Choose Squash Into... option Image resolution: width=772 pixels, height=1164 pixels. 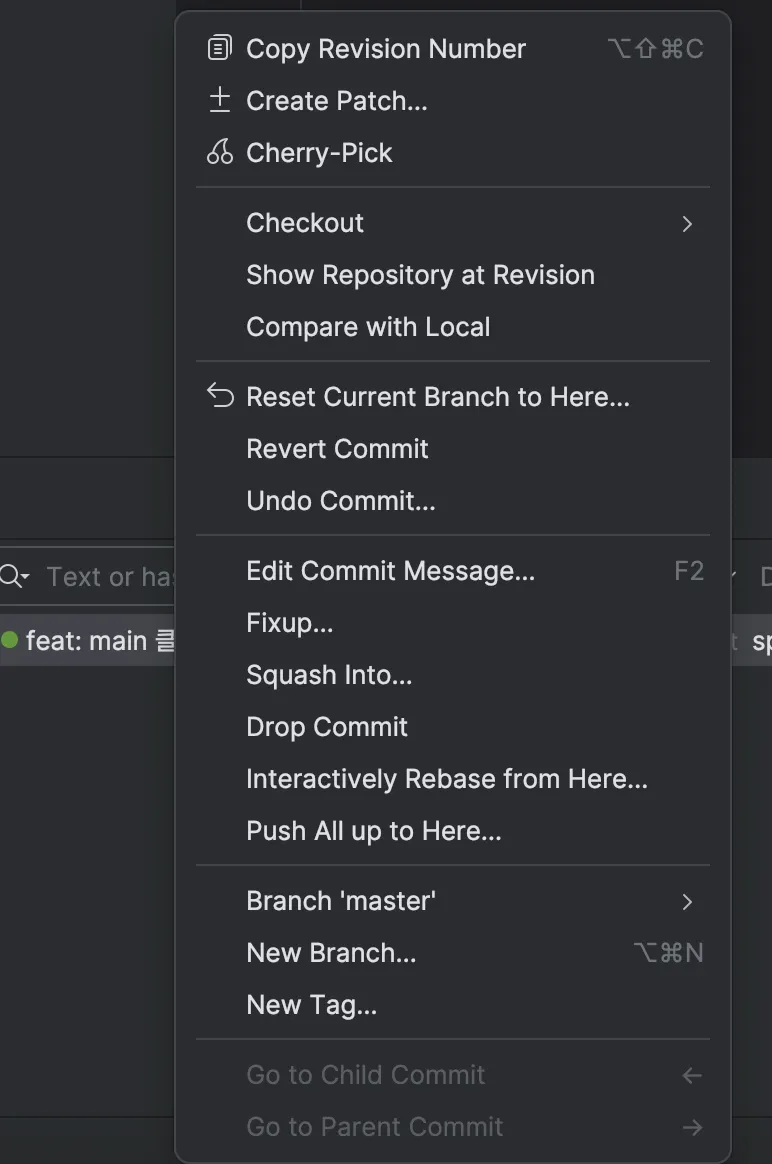pos(329,675)
